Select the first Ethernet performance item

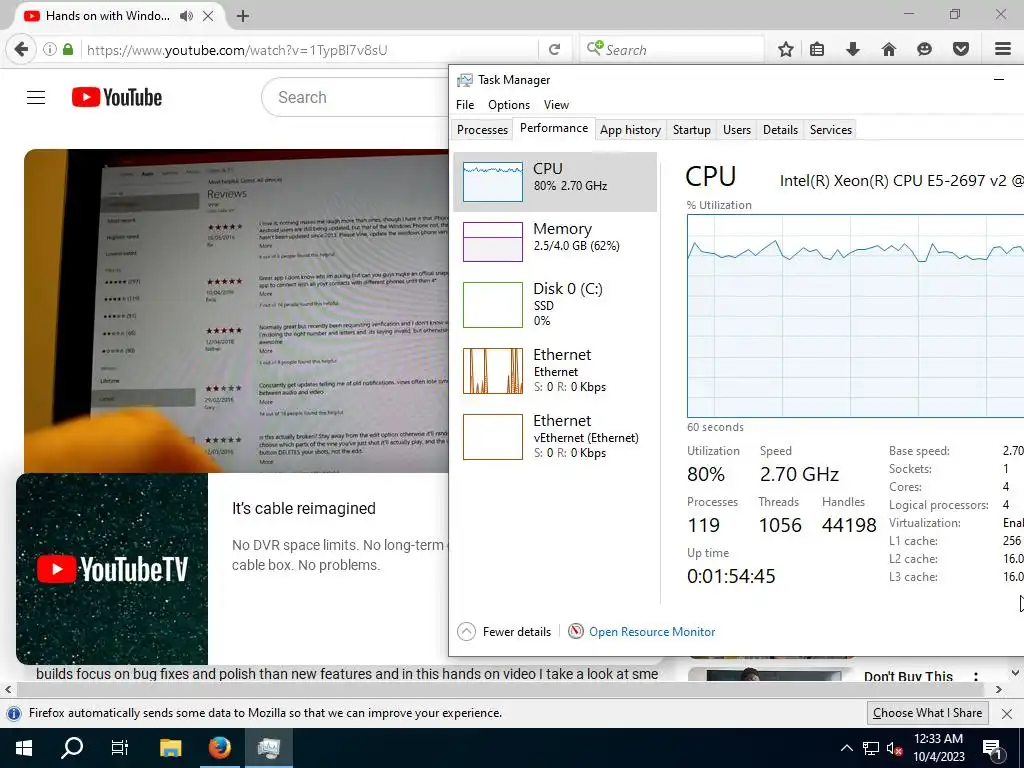[x=555, y=370]
